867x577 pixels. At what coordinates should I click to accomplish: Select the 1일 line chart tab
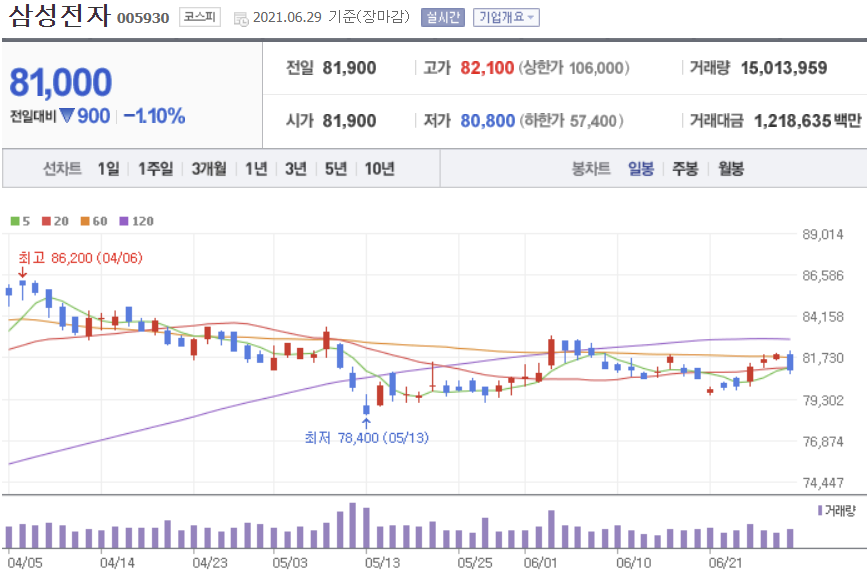point(109,169)
